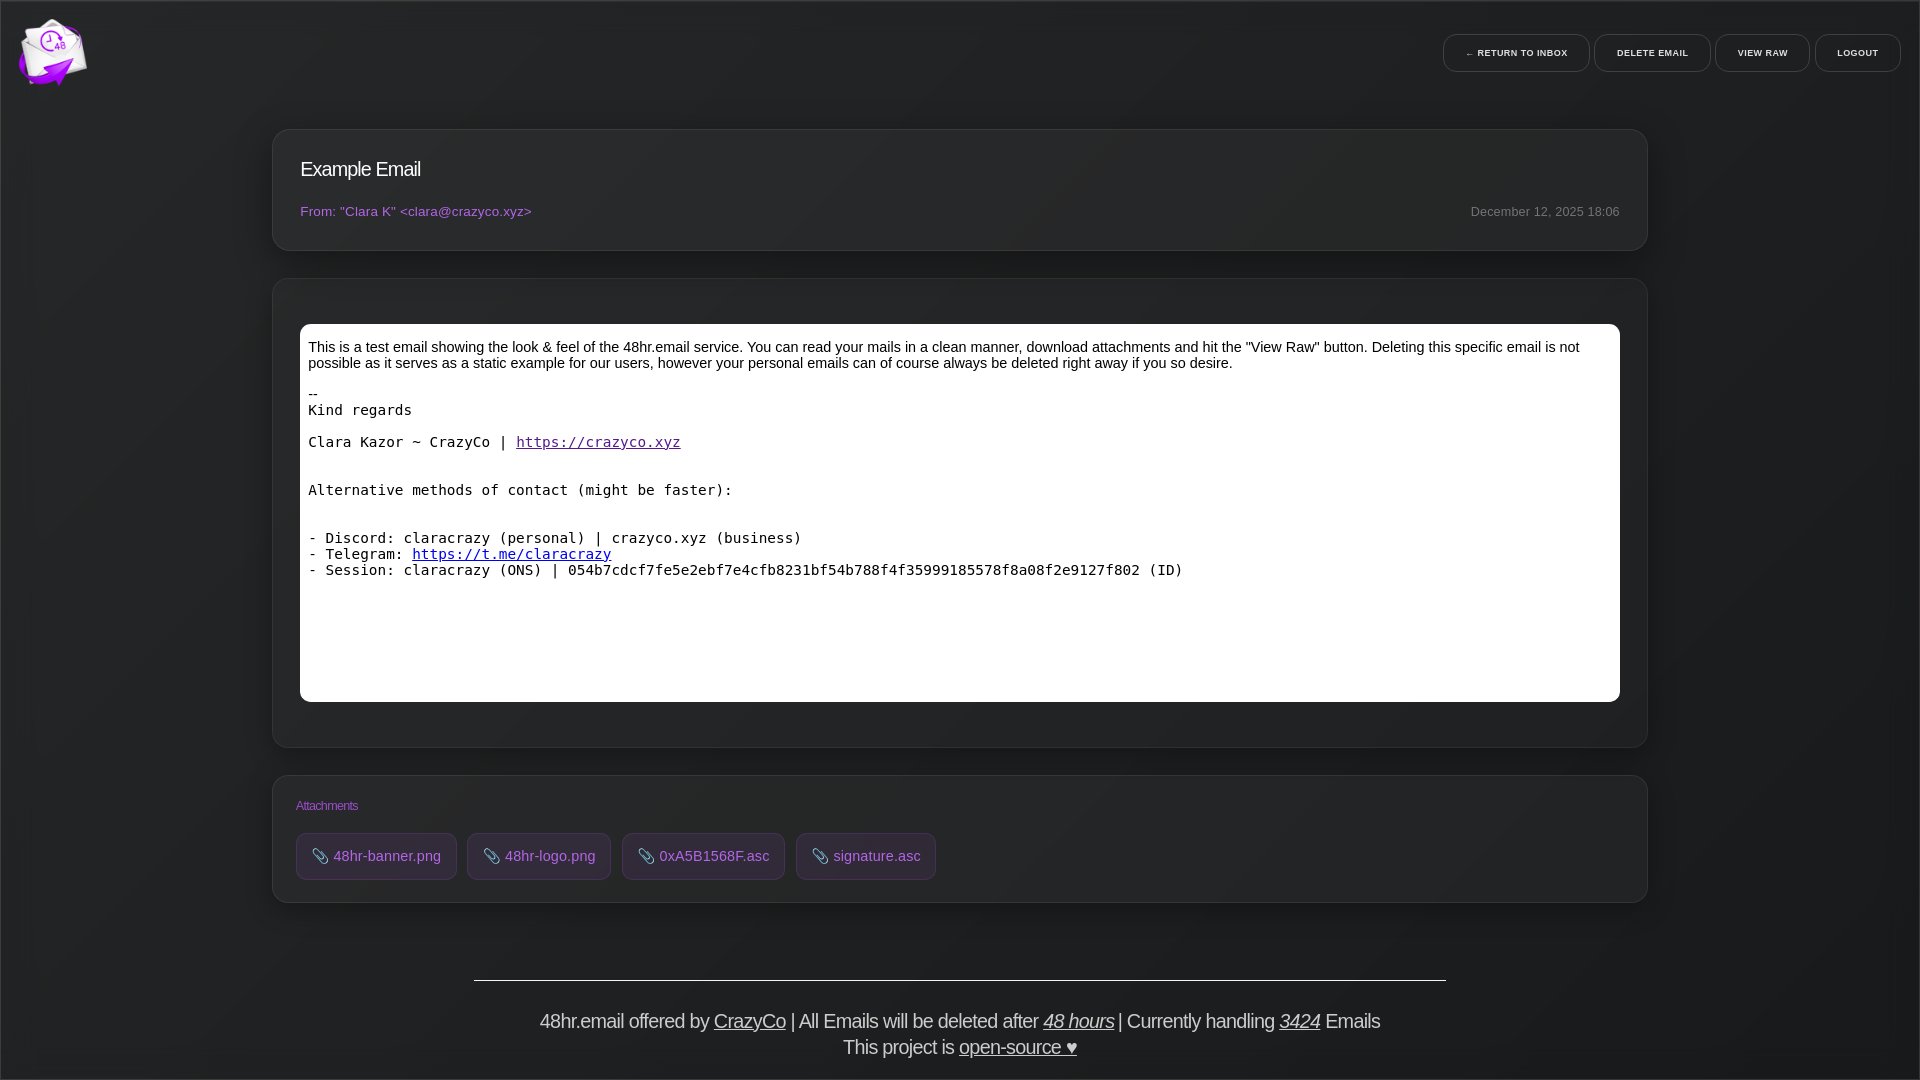Screen dimensions: 1920x1080
Task: Download the signature.asc attachment
Action: 876,856
